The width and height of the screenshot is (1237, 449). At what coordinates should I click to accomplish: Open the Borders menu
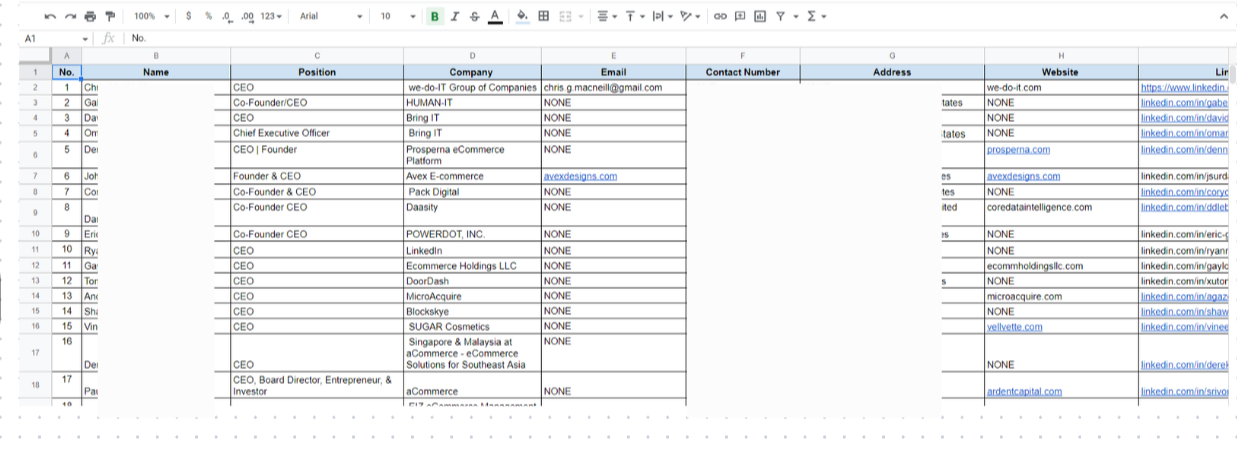click(x=543, y=16)
